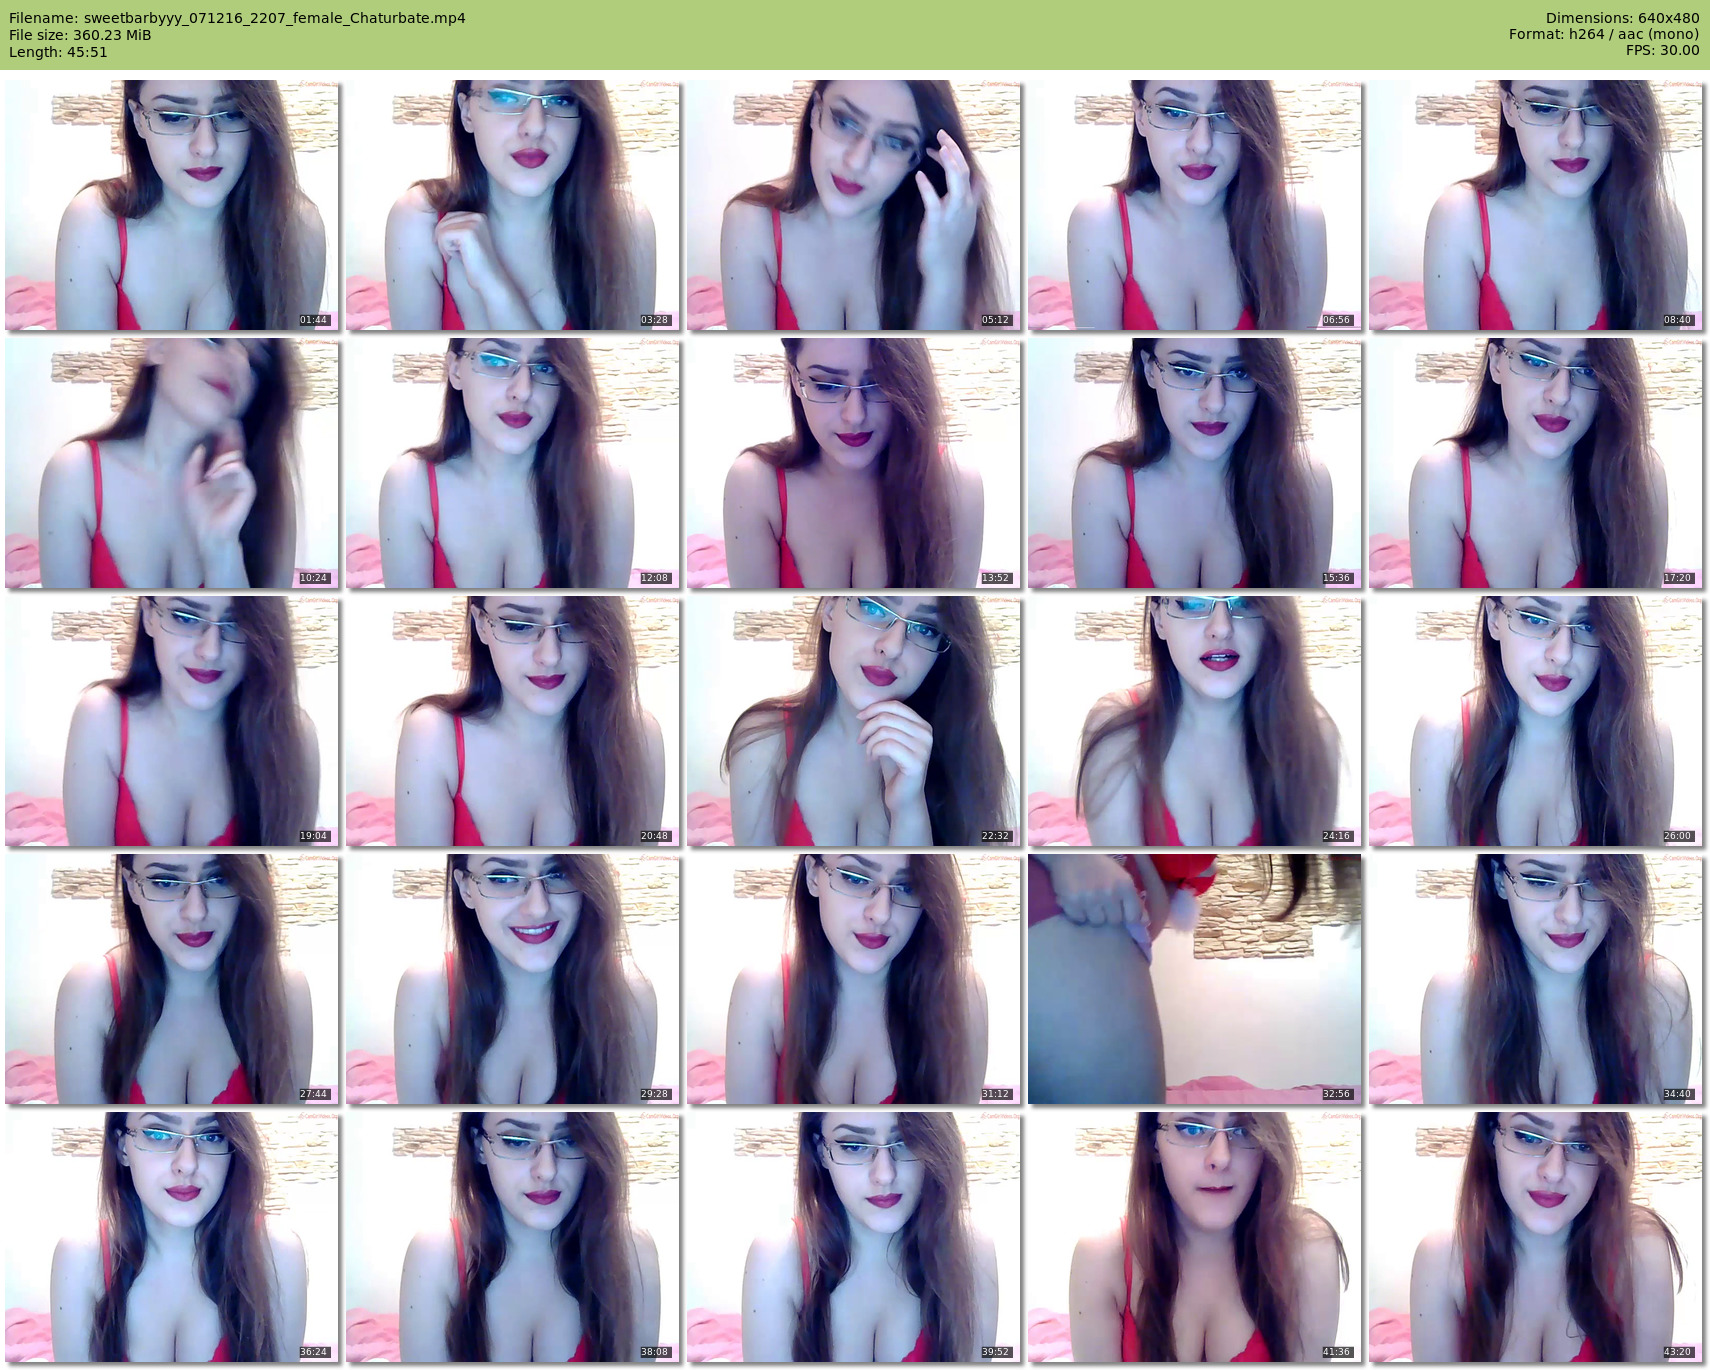Open the stone wall frame at 32:56
The height and width of the screenshot is (1370, 1710).
[1195, 979]
